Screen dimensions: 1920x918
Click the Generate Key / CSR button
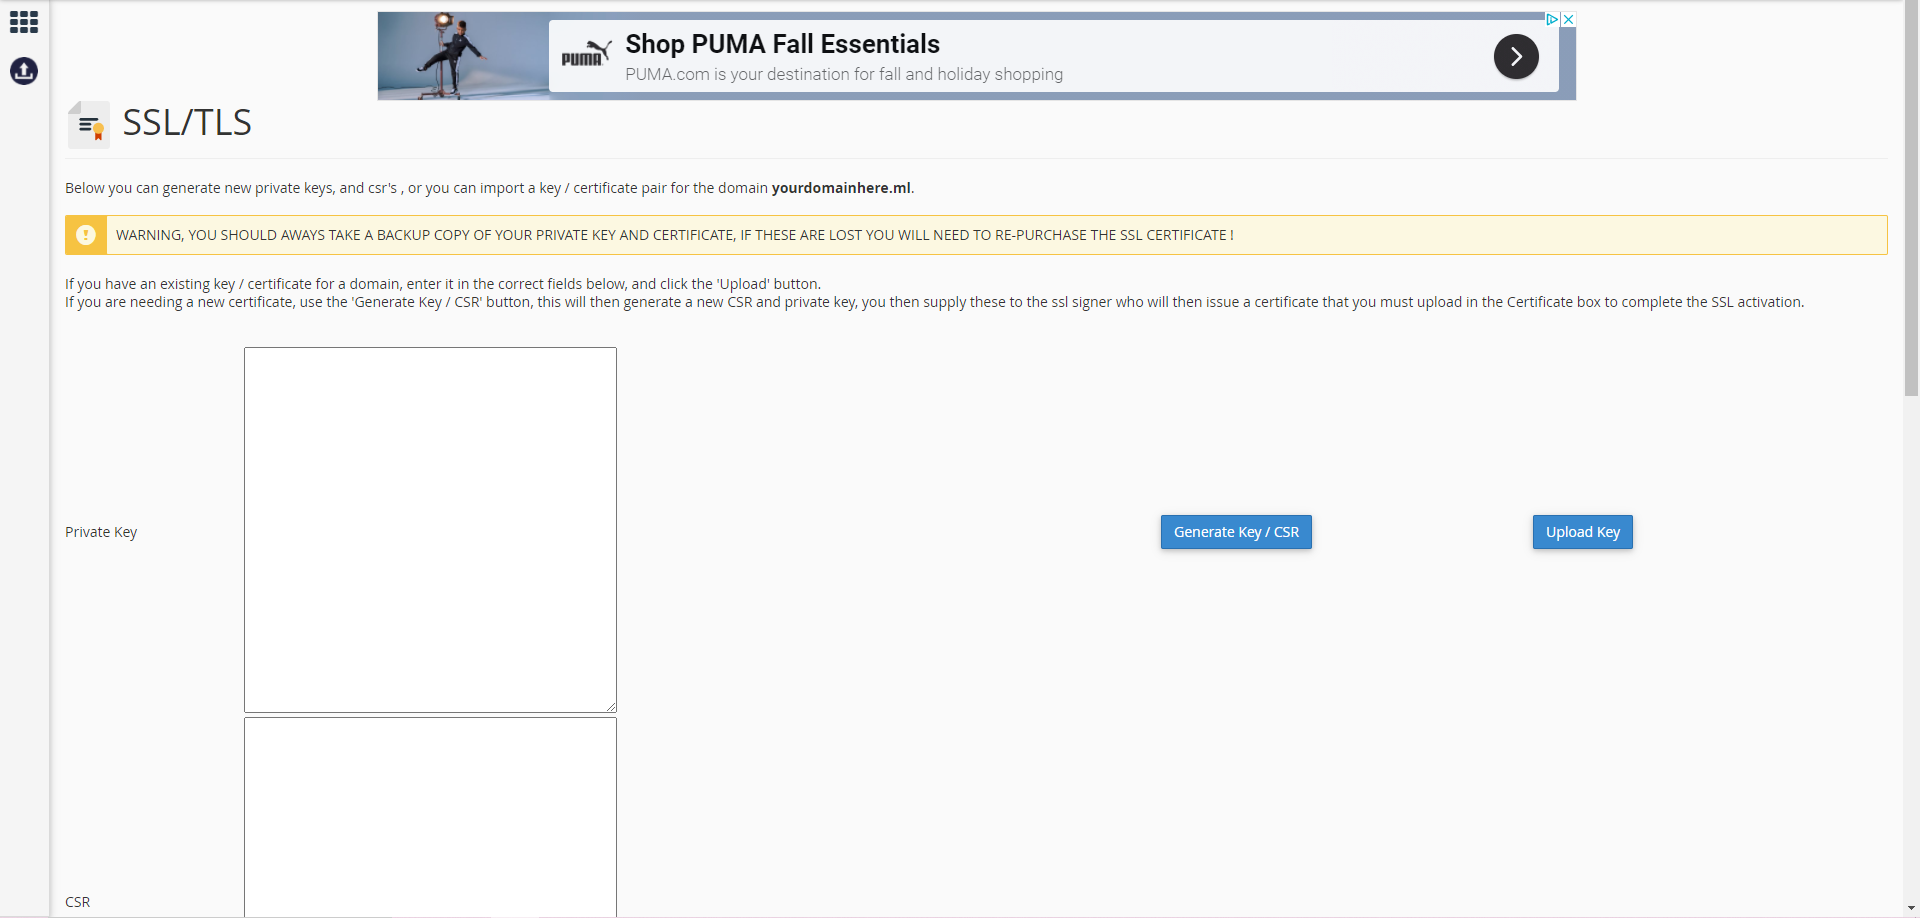[1236, 532]
